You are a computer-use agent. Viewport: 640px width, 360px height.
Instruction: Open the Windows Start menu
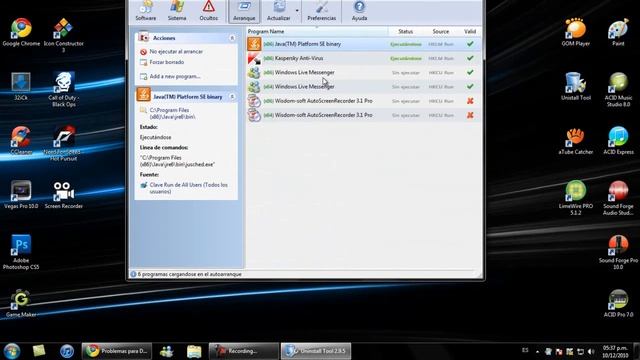click(12, 351)
